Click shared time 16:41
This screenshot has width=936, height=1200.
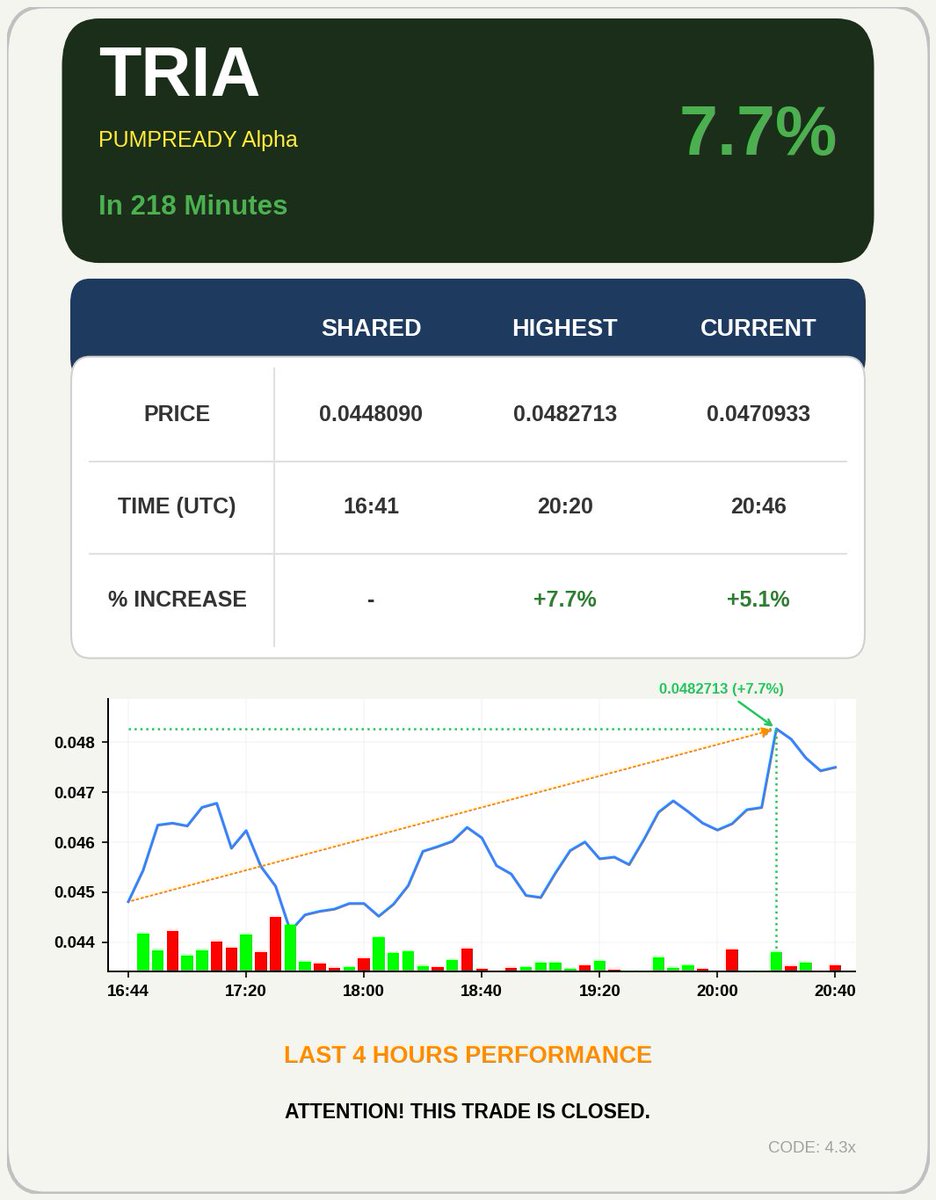click(x=371, y=506)
